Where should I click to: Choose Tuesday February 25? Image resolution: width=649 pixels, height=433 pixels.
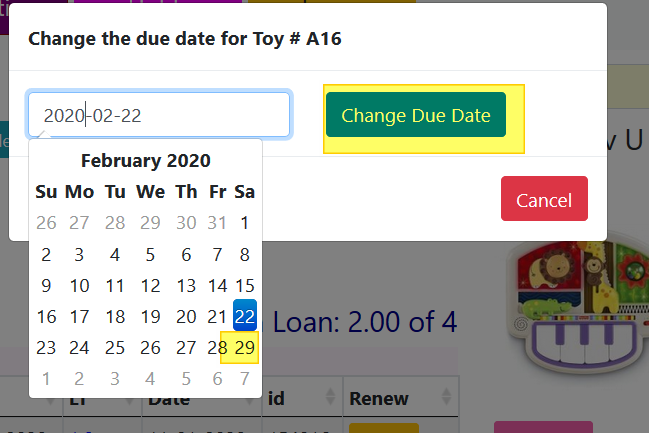click(x=115, y=348)
